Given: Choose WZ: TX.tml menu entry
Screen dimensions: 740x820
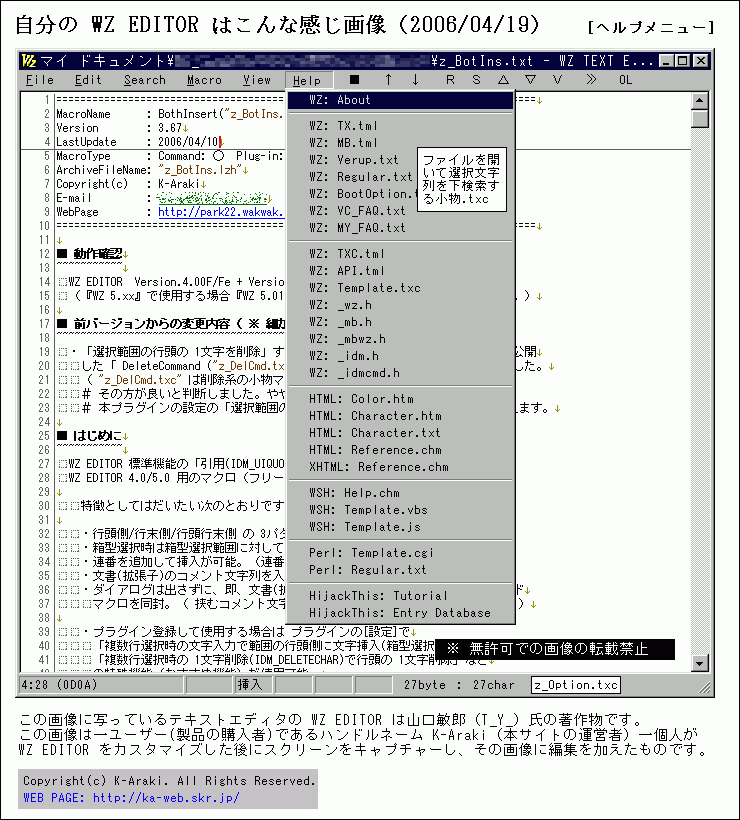Looking at the screenshot, I should click(401, 126).
